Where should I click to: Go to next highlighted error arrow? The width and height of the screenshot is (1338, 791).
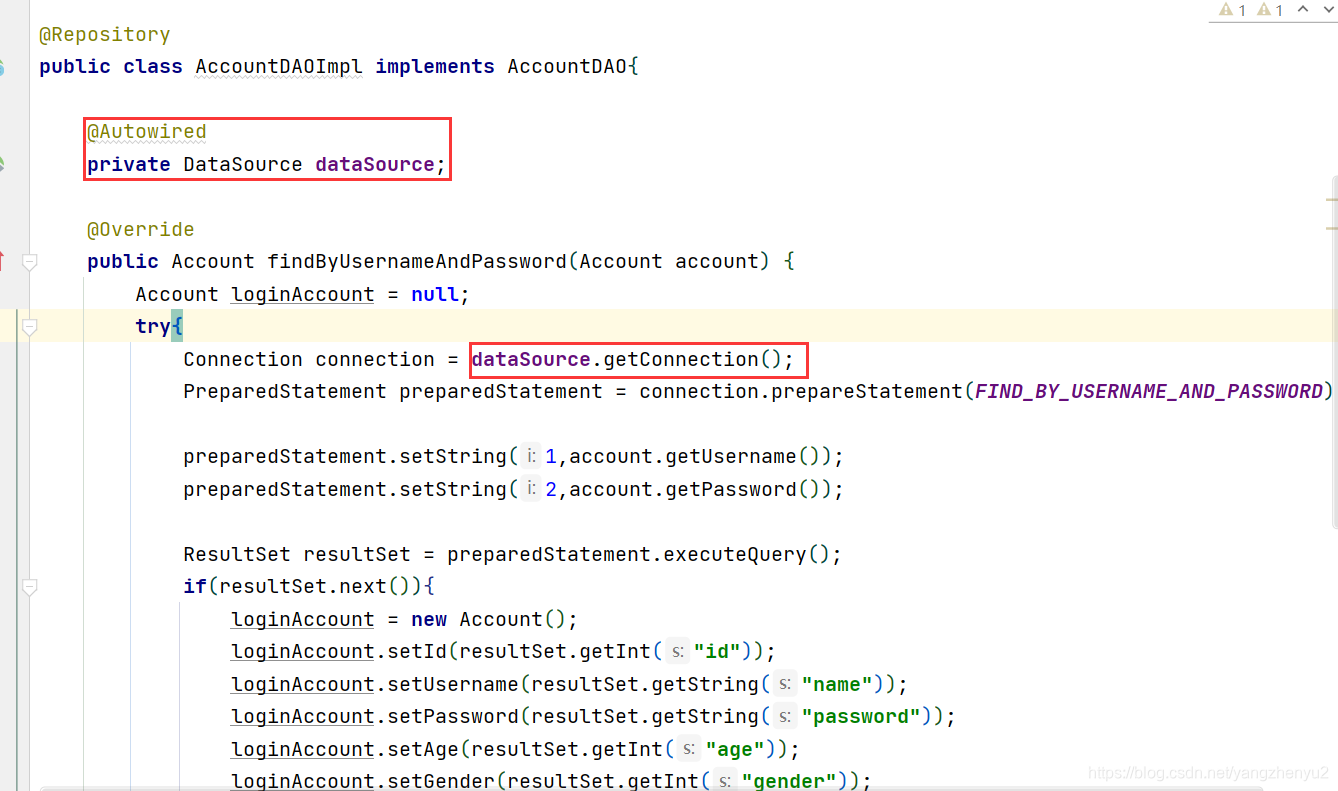(1328, 9)
